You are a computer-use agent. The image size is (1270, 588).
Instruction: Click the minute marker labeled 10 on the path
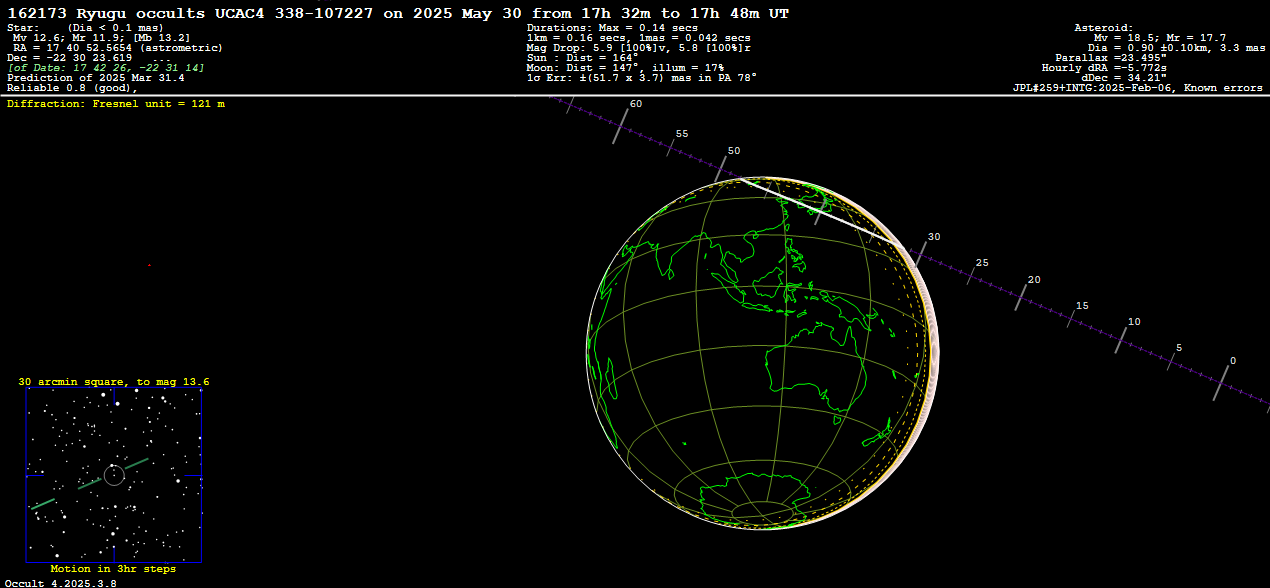pyautogui.click(x=1123, y=339)
